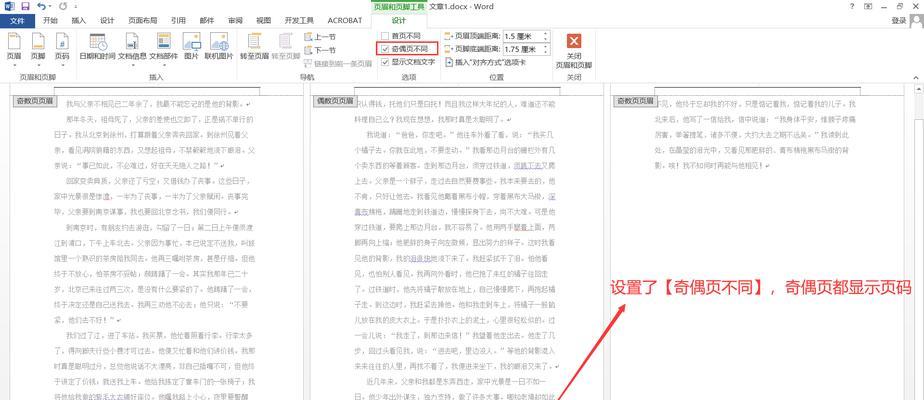Switch to the ACROBAT tab

click(345, 20)
